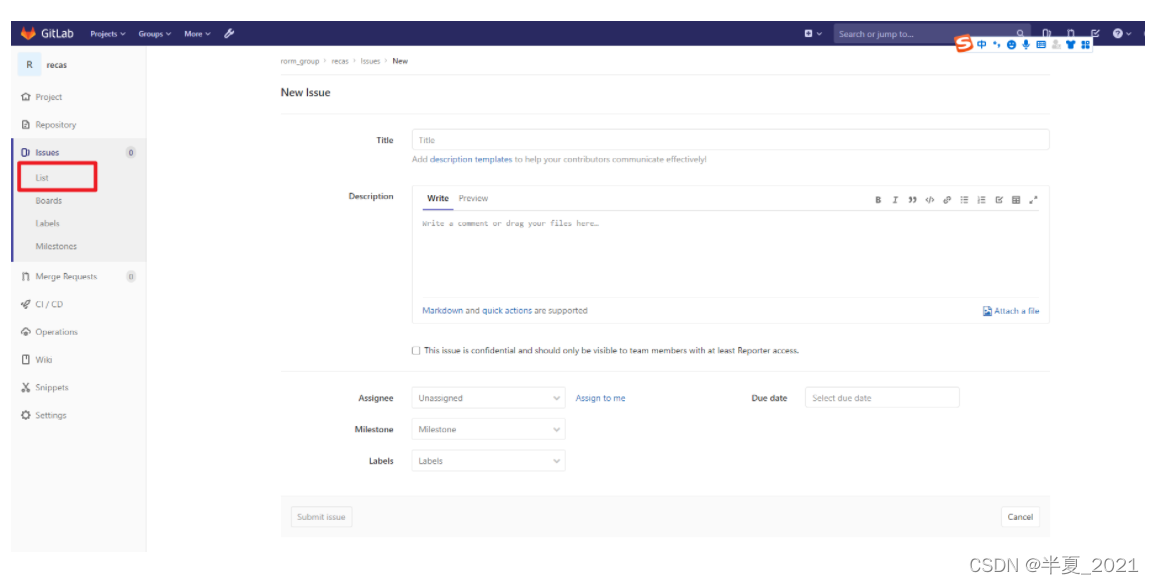Insert a numbered list
The image size is (1154, 584).
pyautogui.click(x=981, y=200)
